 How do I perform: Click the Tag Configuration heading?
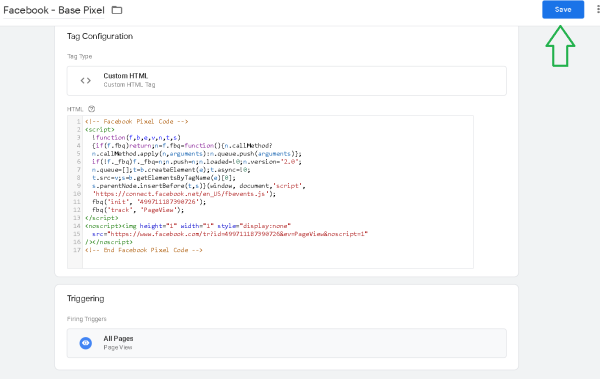(x=100, y=36)
